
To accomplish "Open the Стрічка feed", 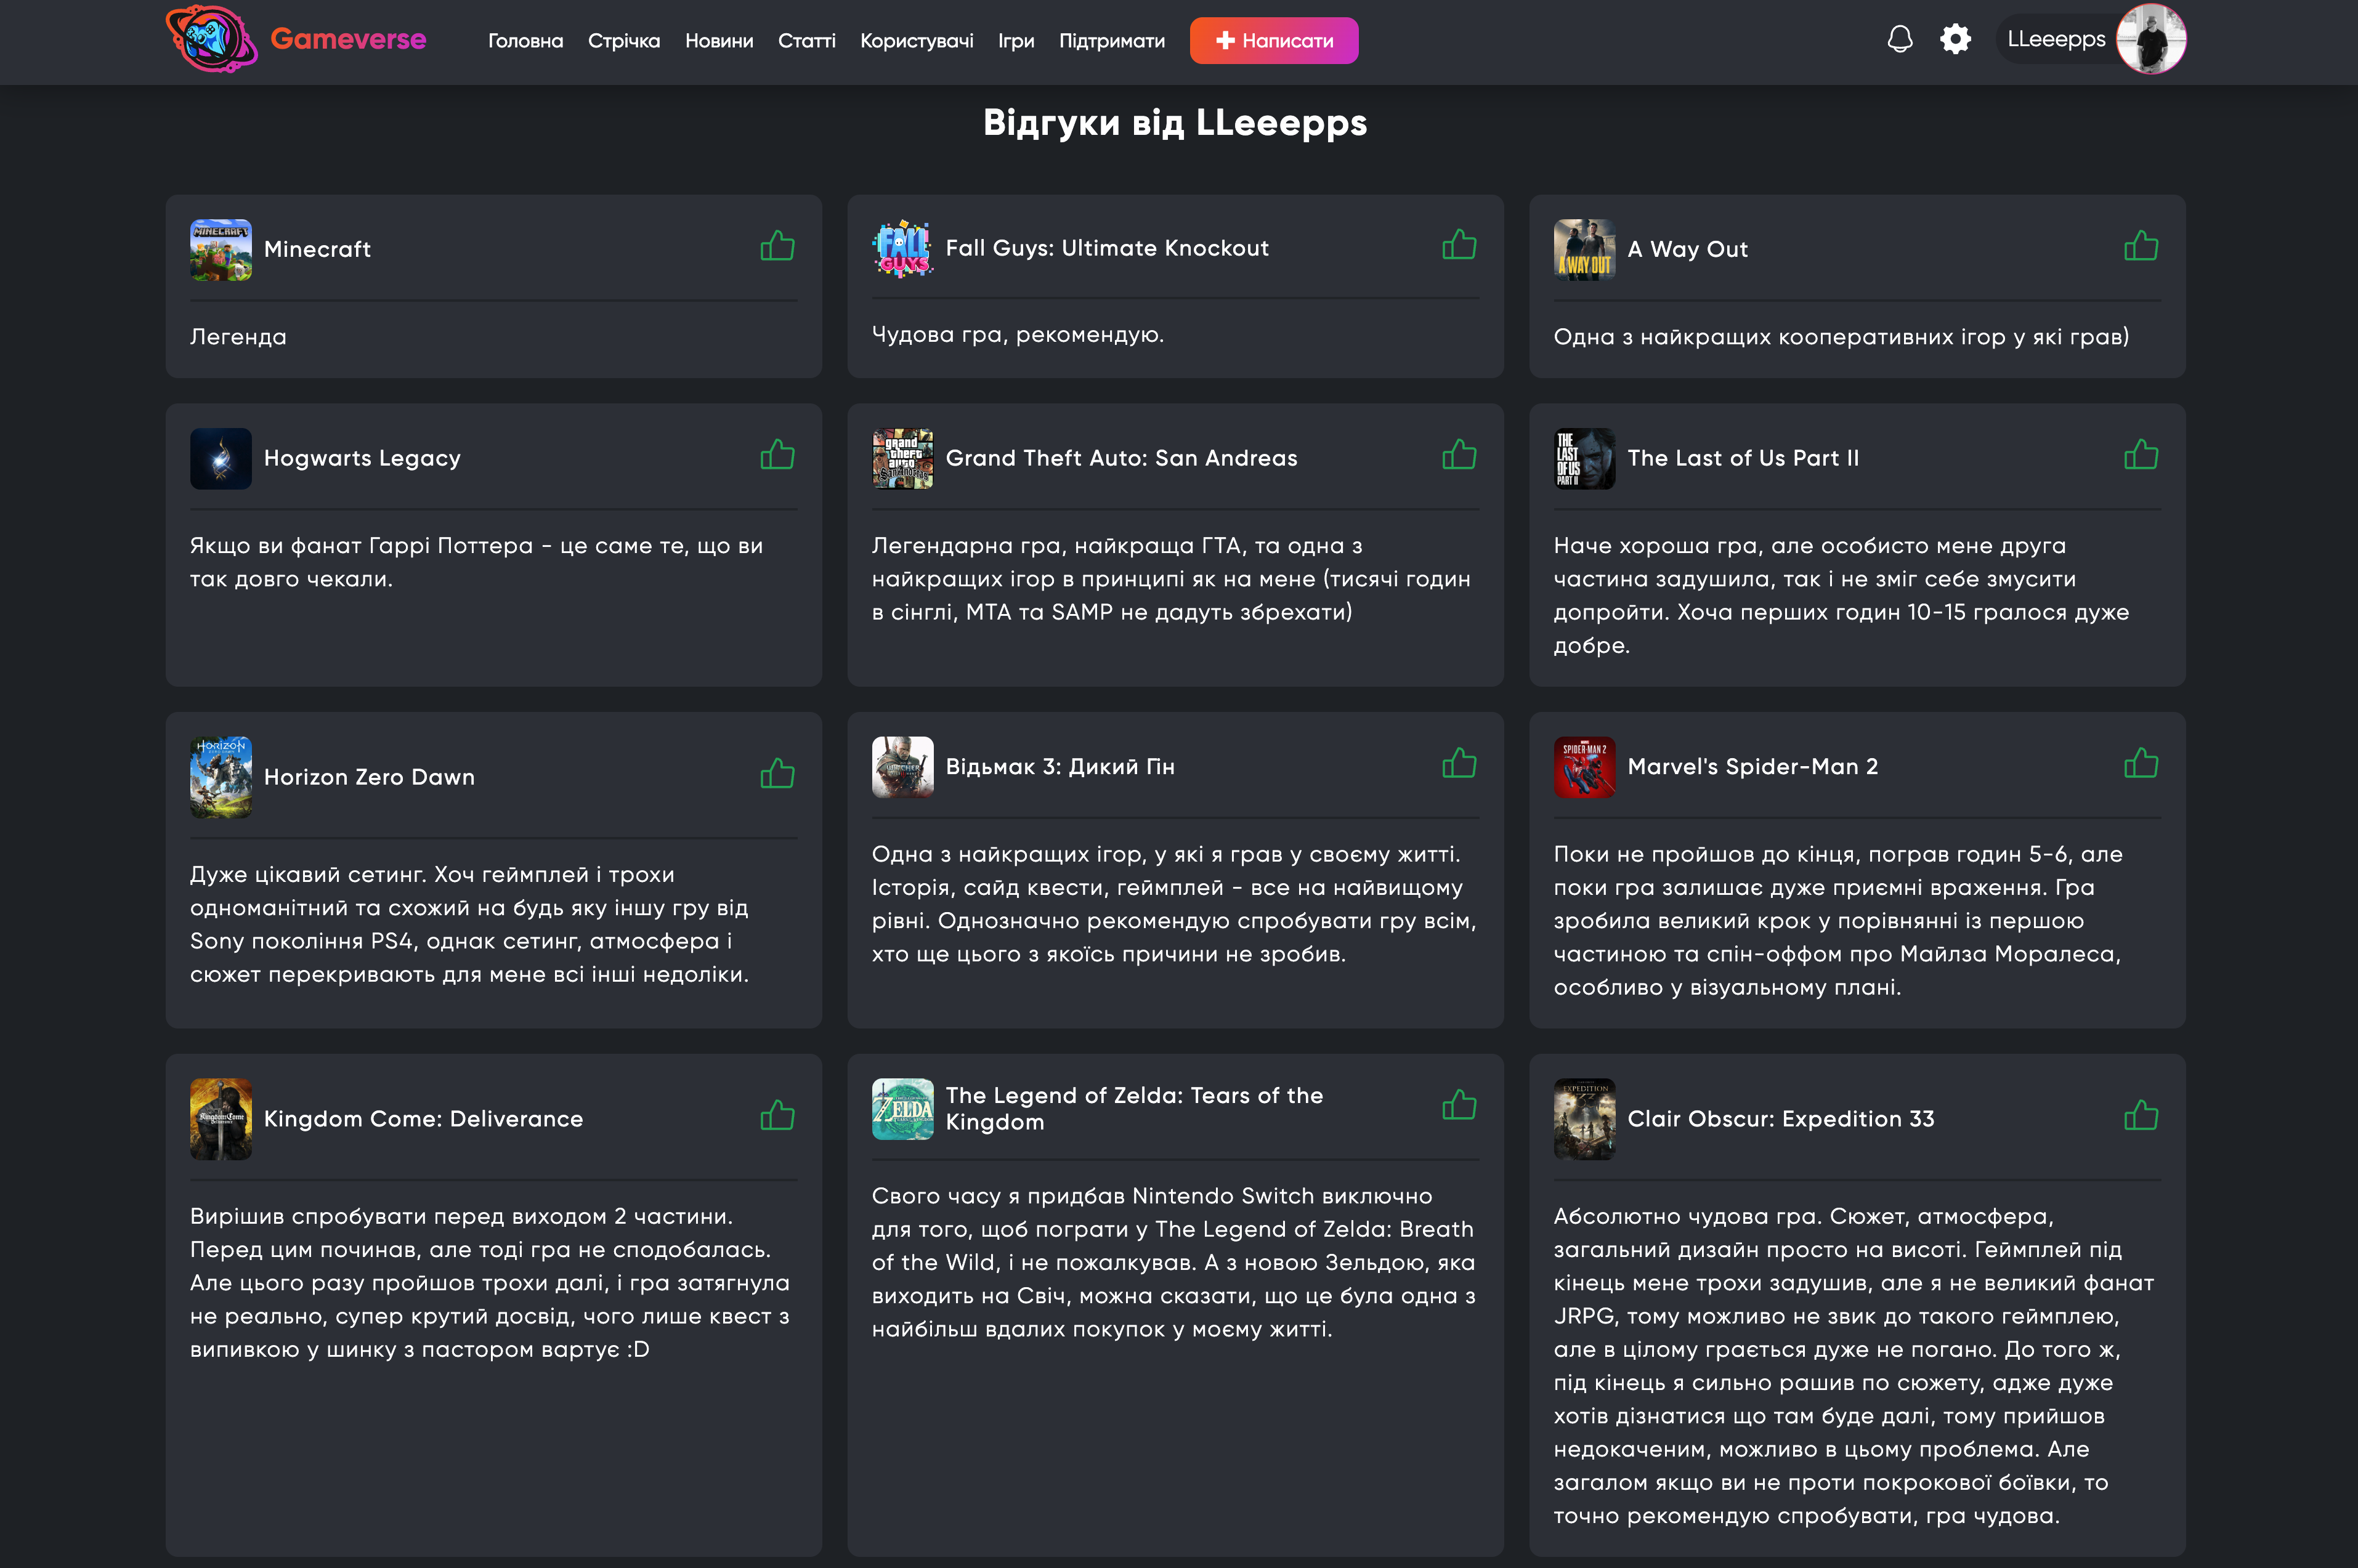I will [624, 41].
